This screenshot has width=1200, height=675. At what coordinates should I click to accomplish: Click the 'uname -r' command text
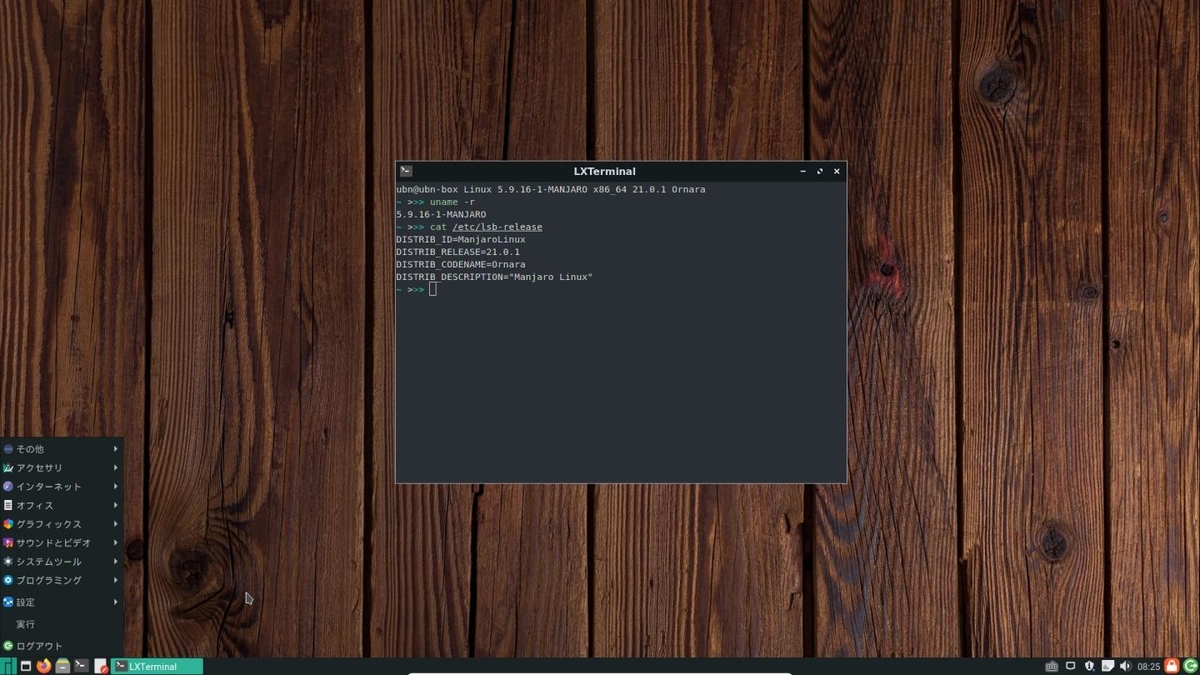point(452,202)
